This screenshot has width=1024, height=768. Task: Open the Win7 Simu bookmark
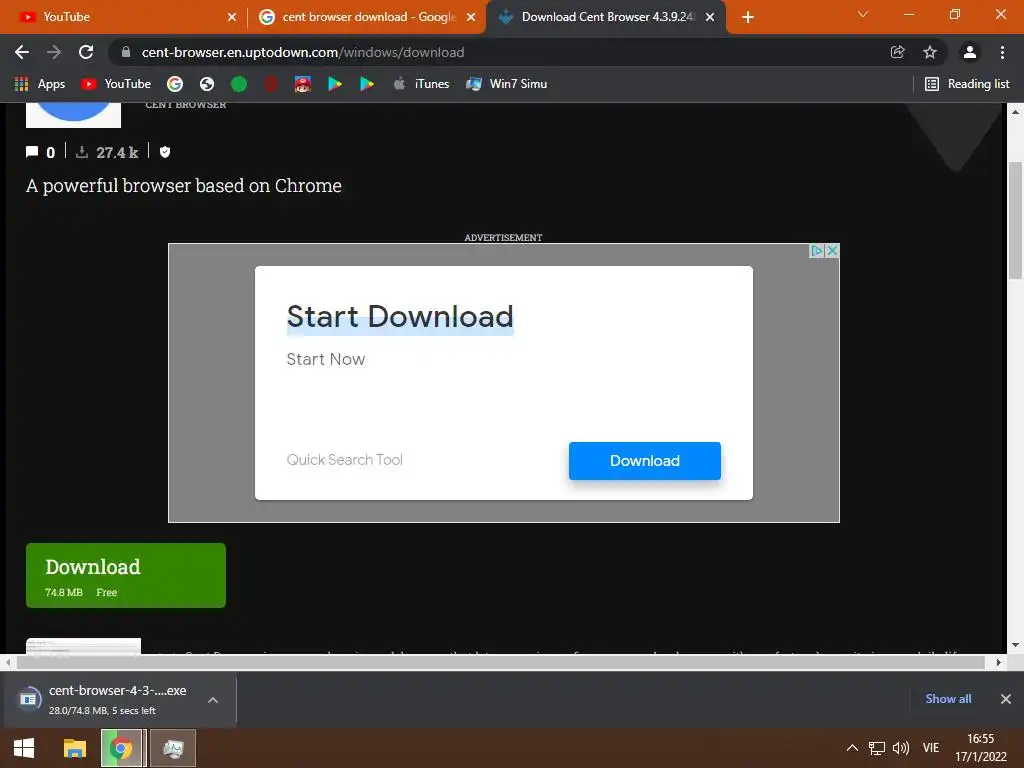[x=507, y=84]
